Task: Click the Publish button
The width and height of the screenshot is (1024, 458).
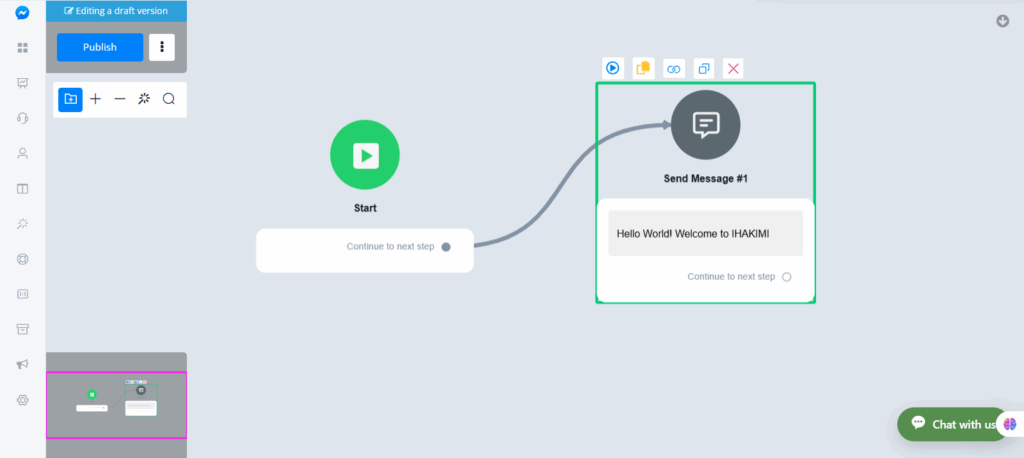Action: (x=100, y=47)
